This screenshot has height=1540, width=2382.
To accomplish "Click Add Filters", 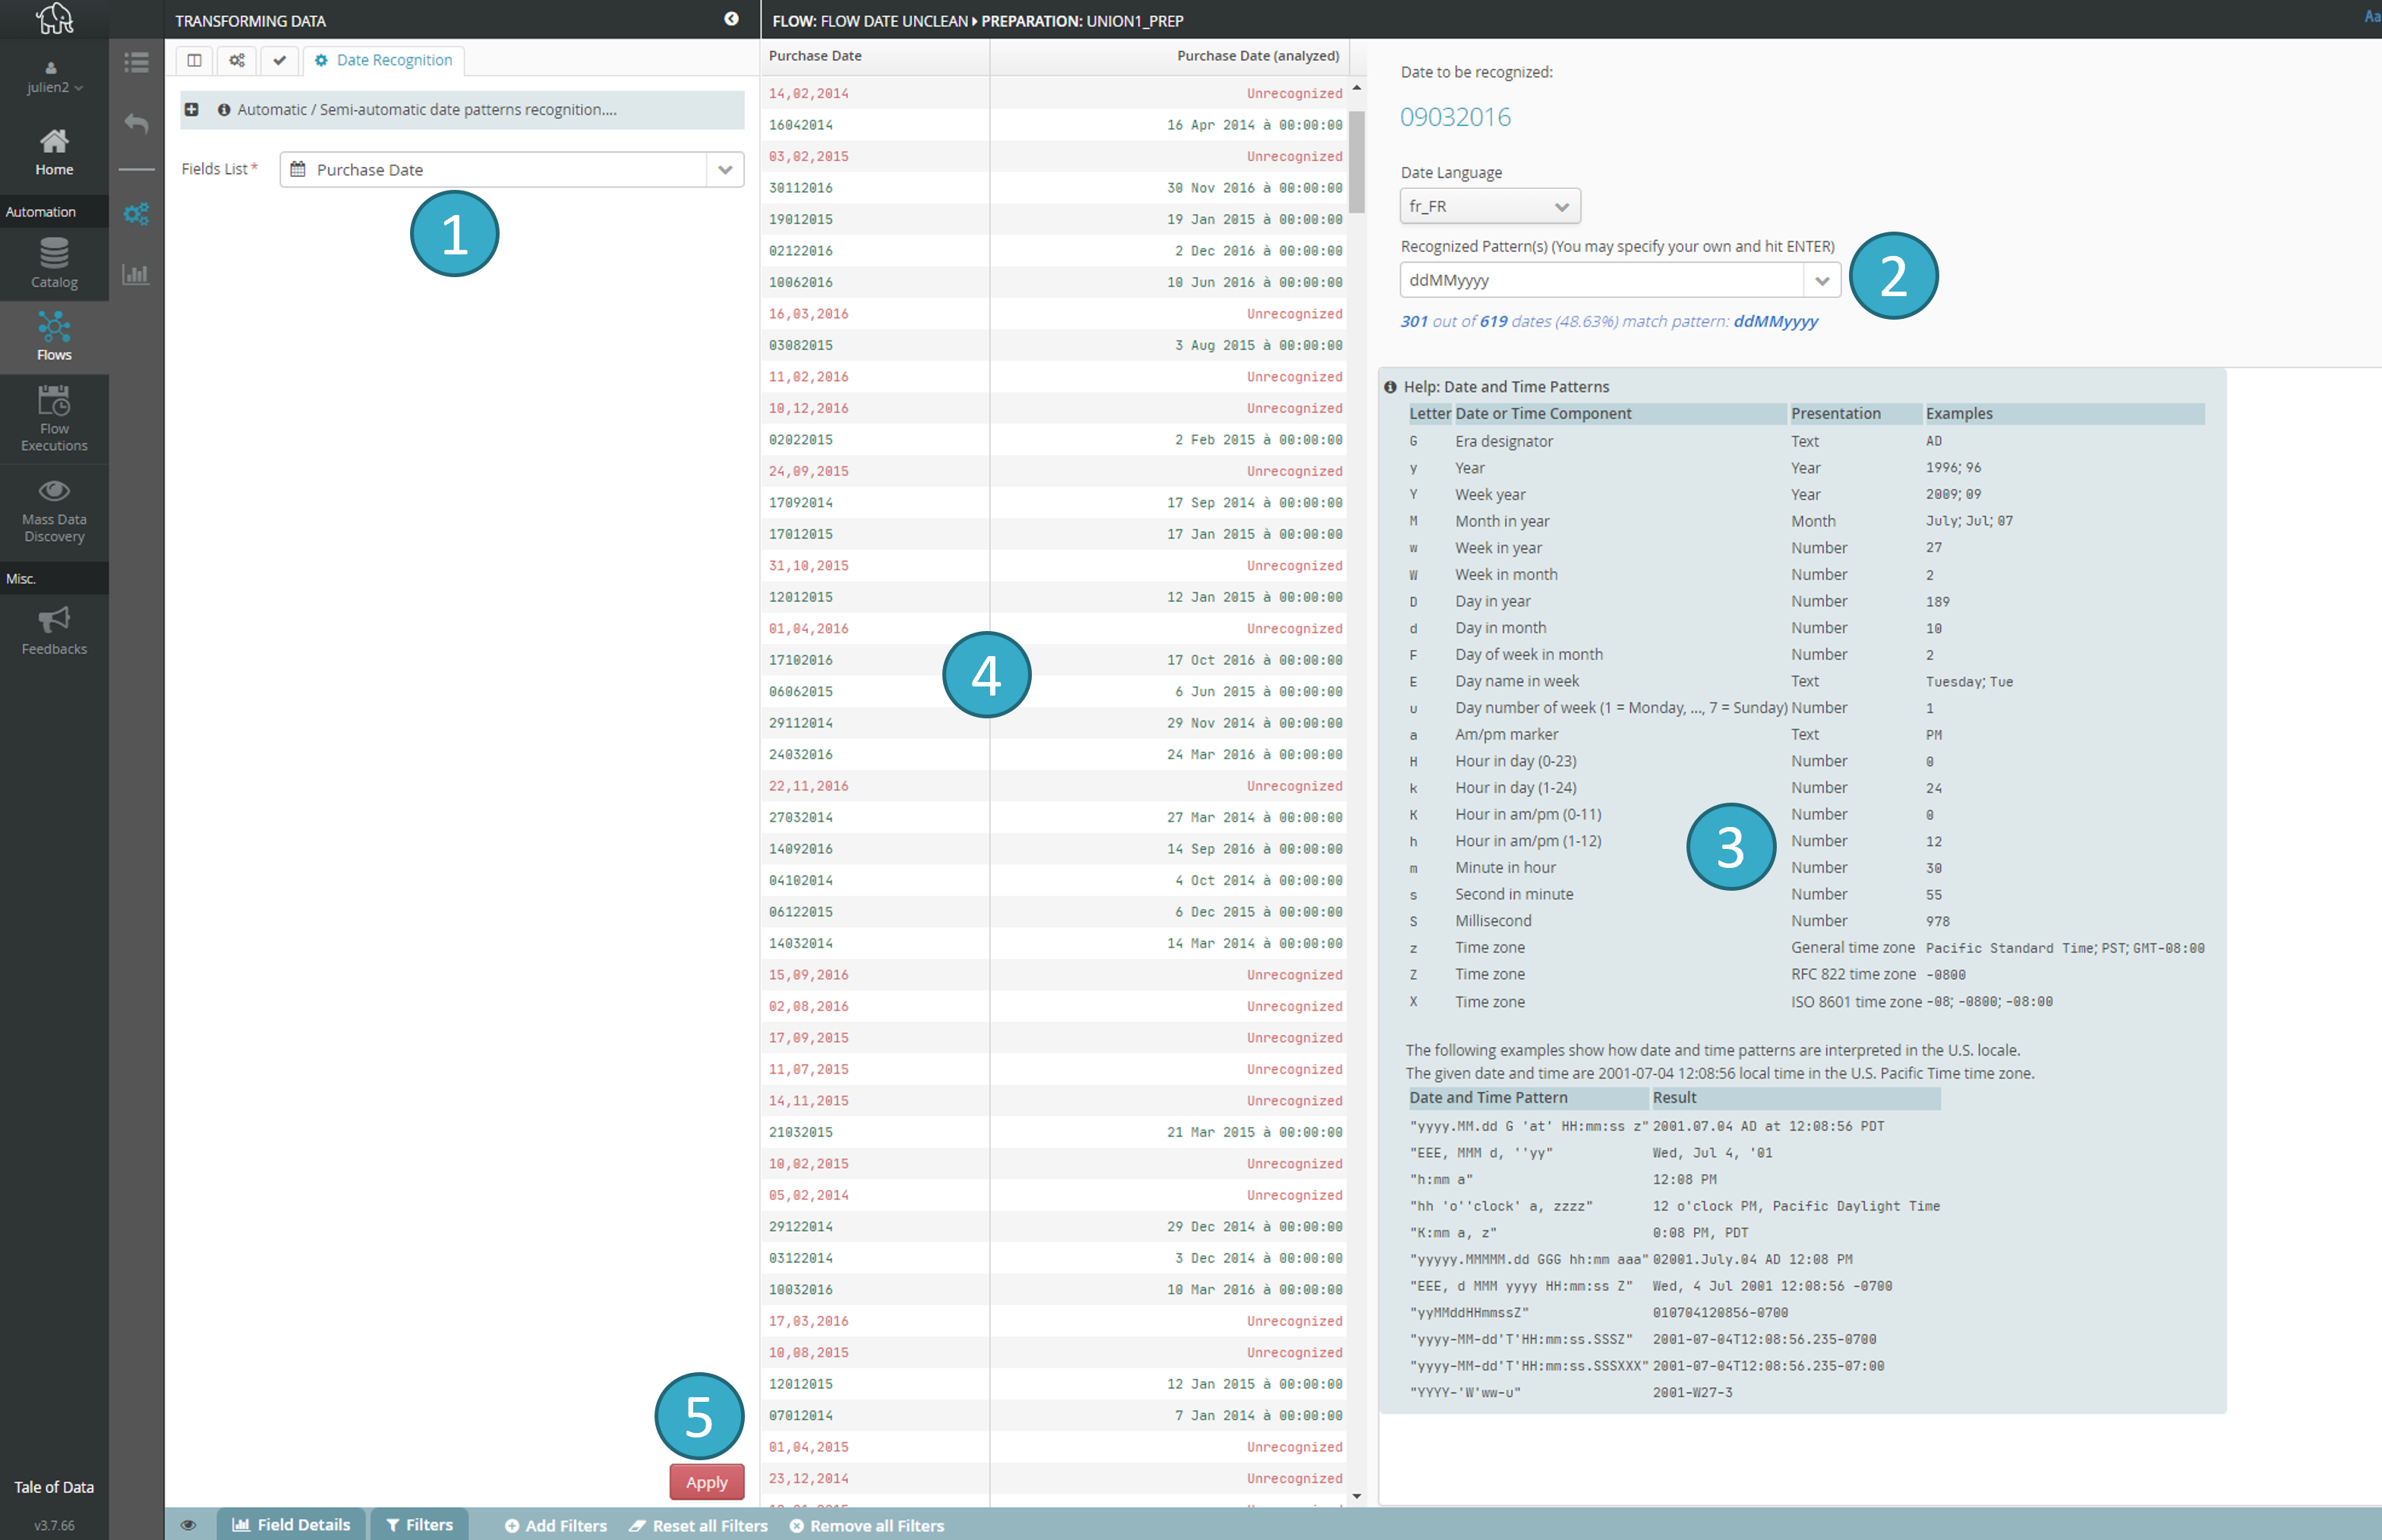I will (x=556, y=1526).
